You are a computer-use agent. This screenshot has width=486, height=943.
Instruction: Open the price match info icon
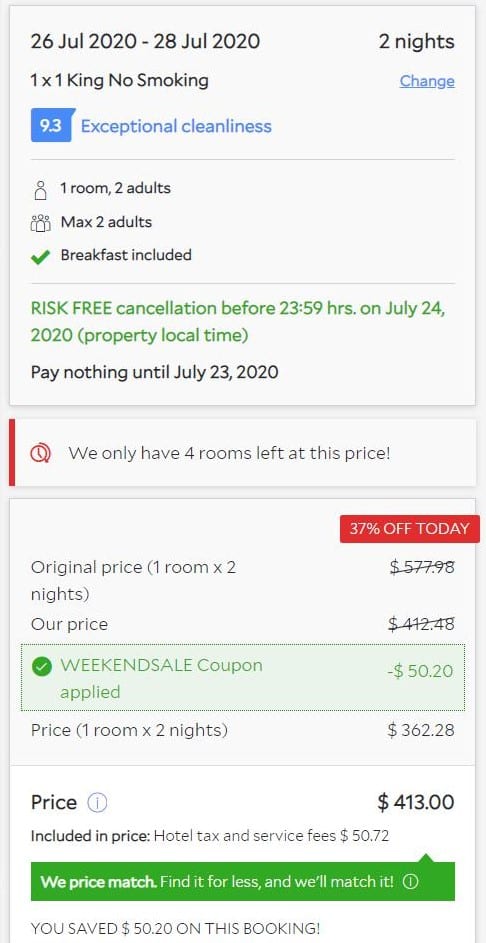410,882
